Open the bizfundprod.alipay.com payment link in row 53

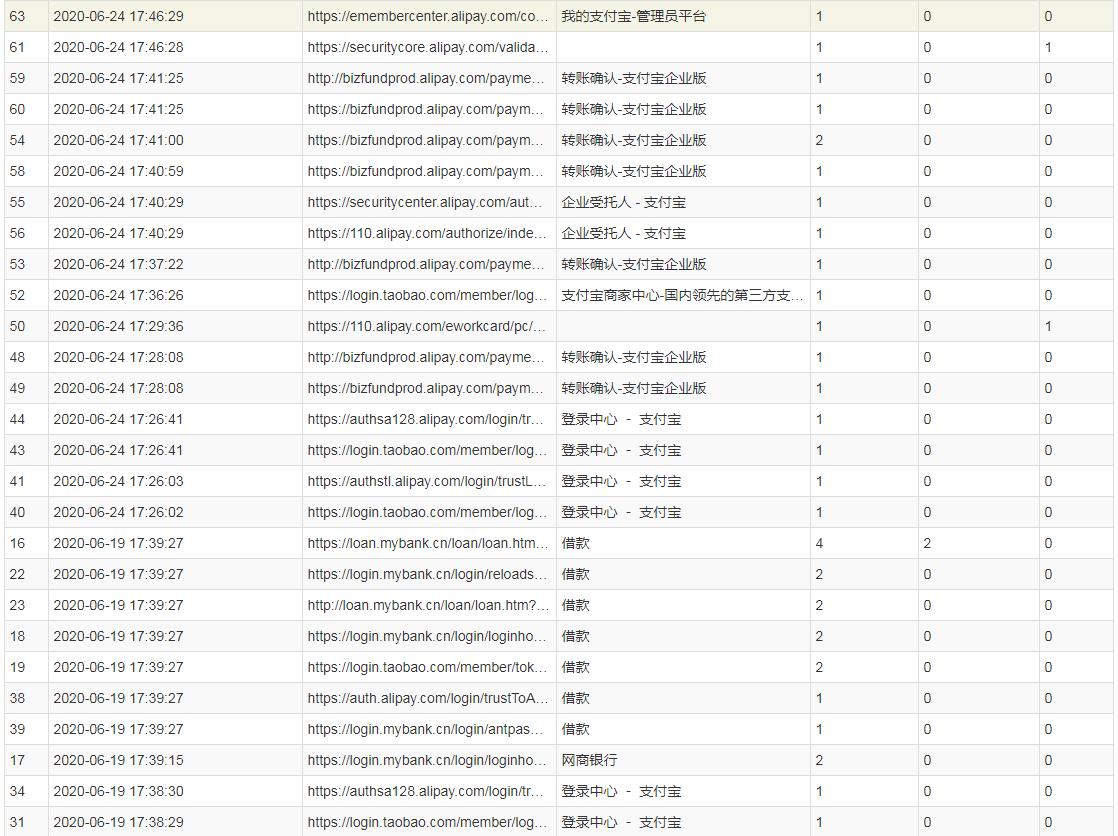click(x=426, y=264)
